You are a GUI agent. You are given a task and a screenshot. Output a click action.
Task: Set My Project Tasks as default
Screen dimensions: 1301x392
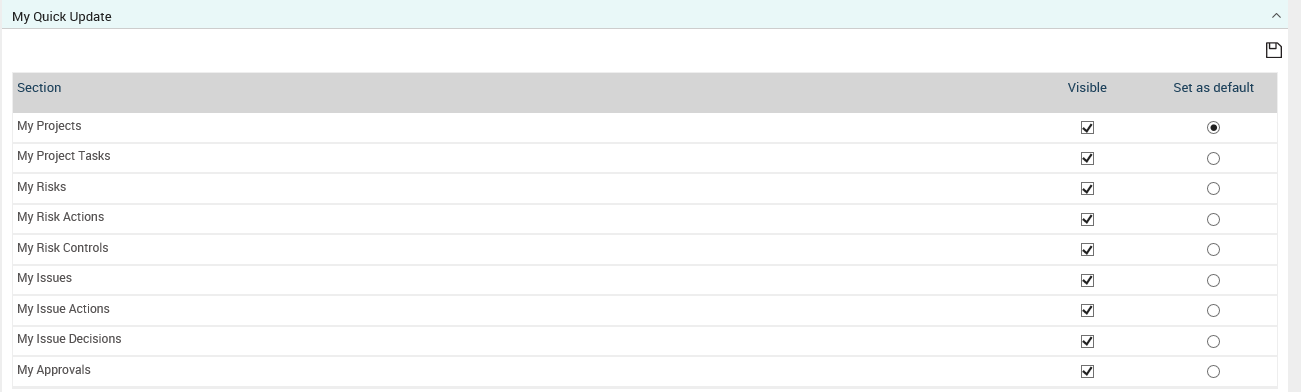point(1213,158)
